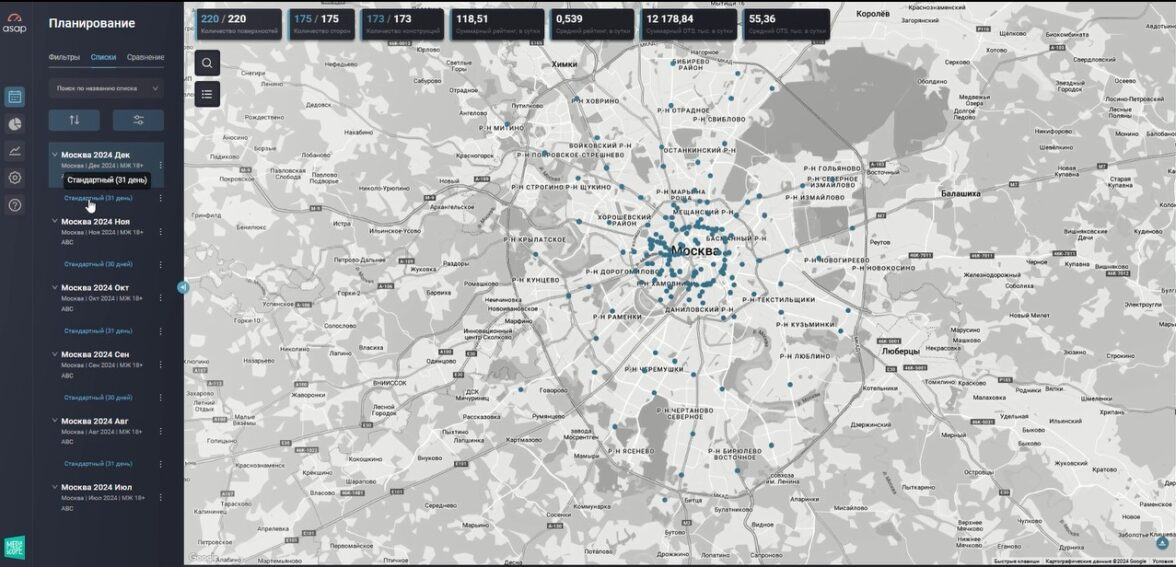1176x567 pixels.
Task: Click the asap logo
Action: tap(14, 23)
